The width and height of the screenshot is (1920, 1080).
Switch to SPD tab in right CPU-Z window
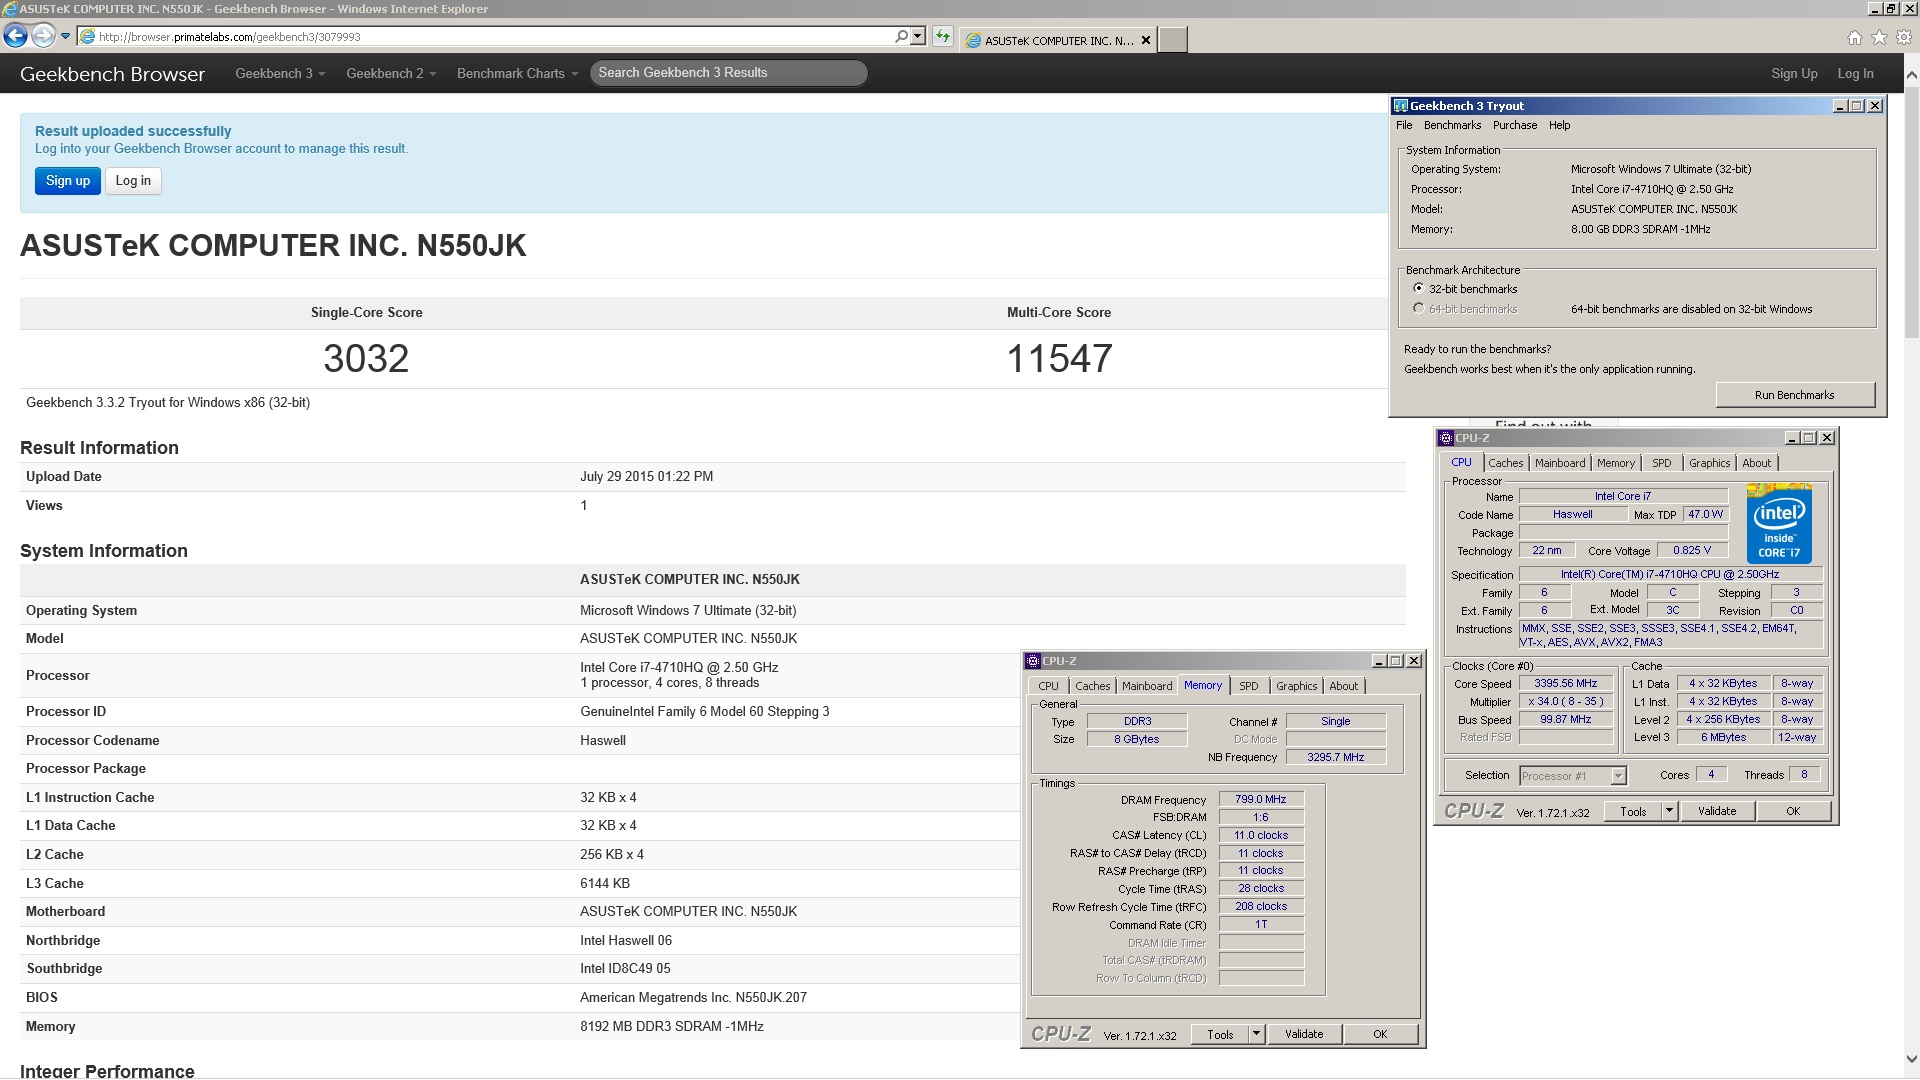pyautogui.click(x=1662, y=463)
